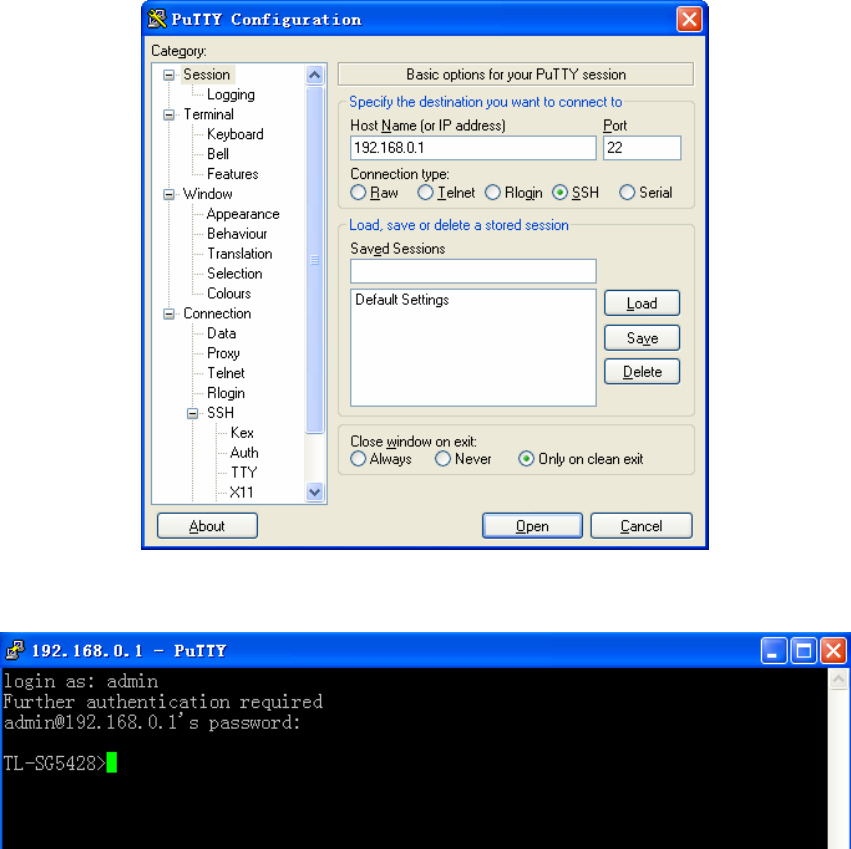Click the TL-SG5428> terminal prompt
This screenshot has height=849, width=851.
pyautogui.click(x=54, y=763)
